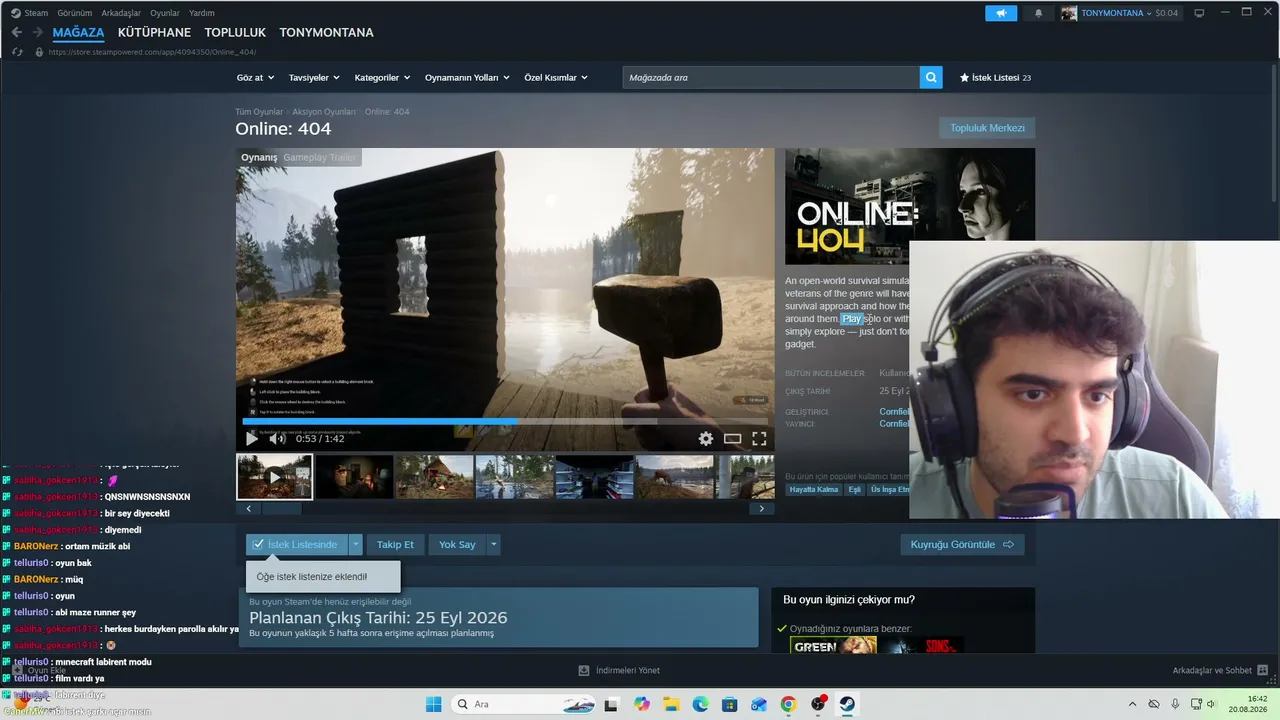This screenshot has width=1280, height=720.
Task: Open Windows Start menu
Action: pos(433,704)
